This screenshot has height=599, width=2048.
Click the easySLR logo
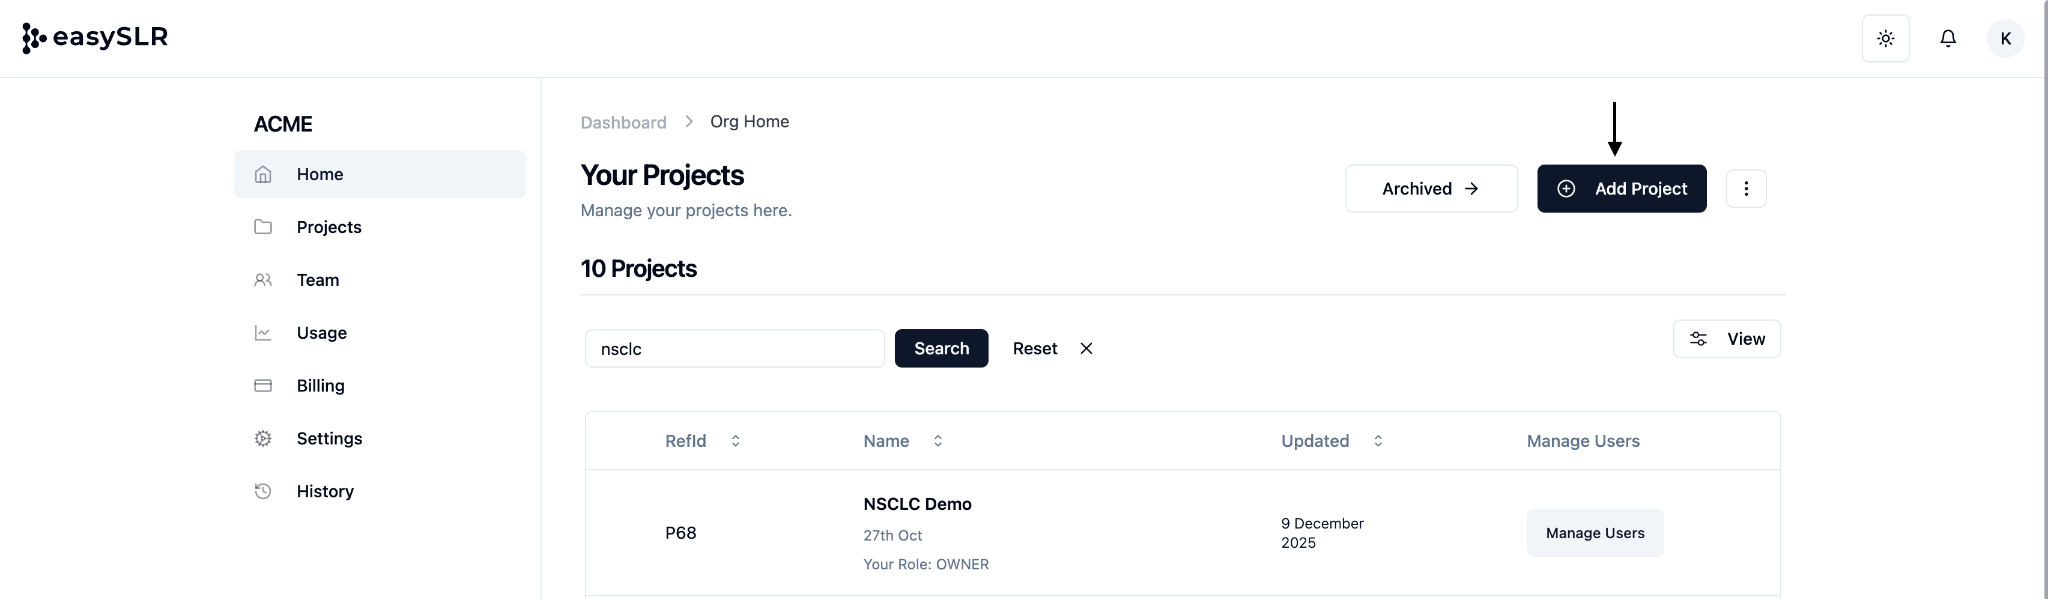point(95,38)
